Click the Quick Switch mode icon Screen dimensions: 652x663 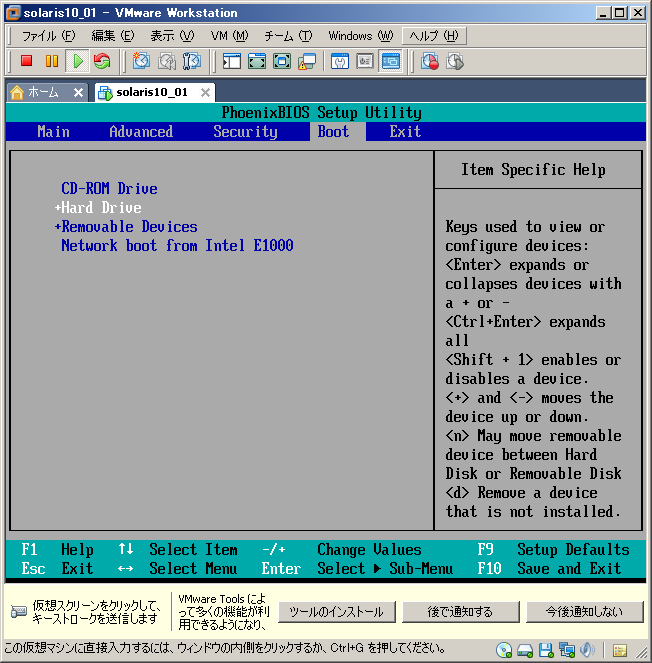pyautogui.click(x=257, y=61)
